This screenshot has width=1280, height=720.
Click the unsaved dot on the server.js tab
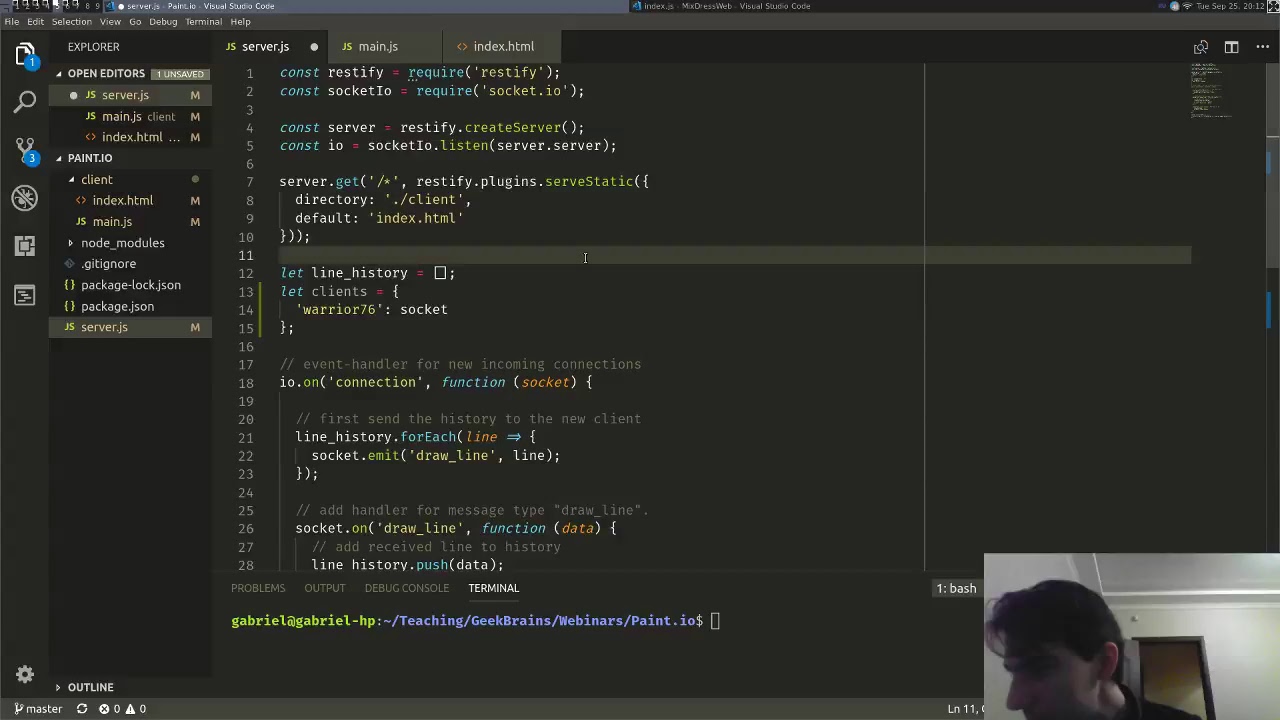click(314, 47)
